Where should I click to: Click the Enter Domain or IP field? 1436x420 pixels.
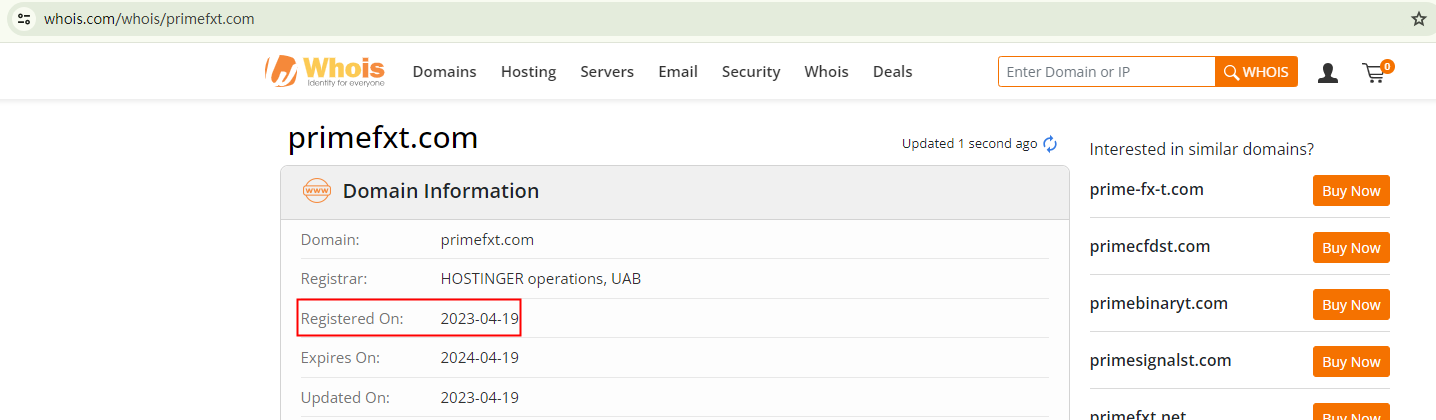click(x=1106, y=72)
